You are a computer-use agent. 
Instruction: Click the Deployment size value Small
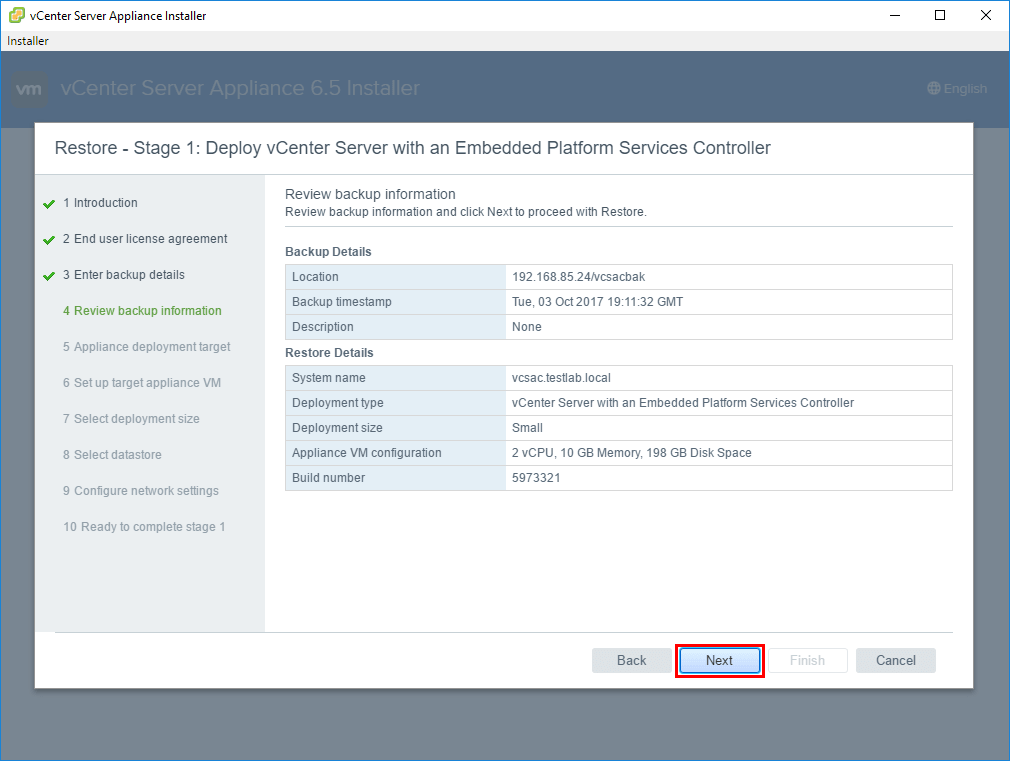coord(527,429)
